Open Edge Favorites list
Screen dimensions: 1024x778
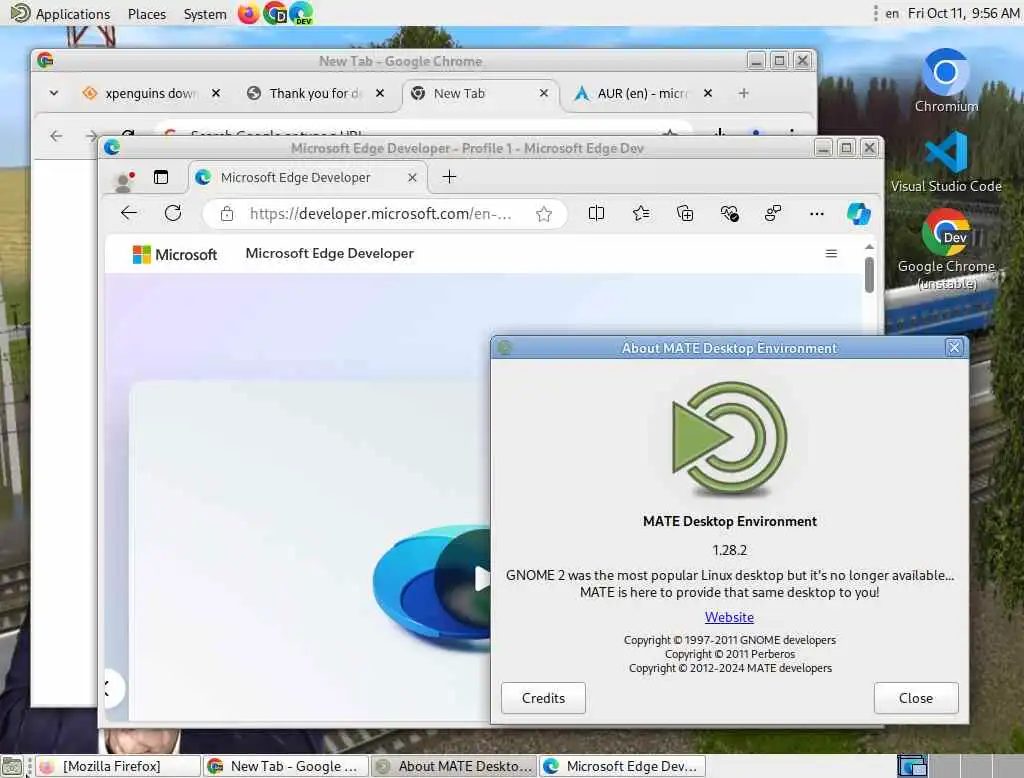coord(641,213)
